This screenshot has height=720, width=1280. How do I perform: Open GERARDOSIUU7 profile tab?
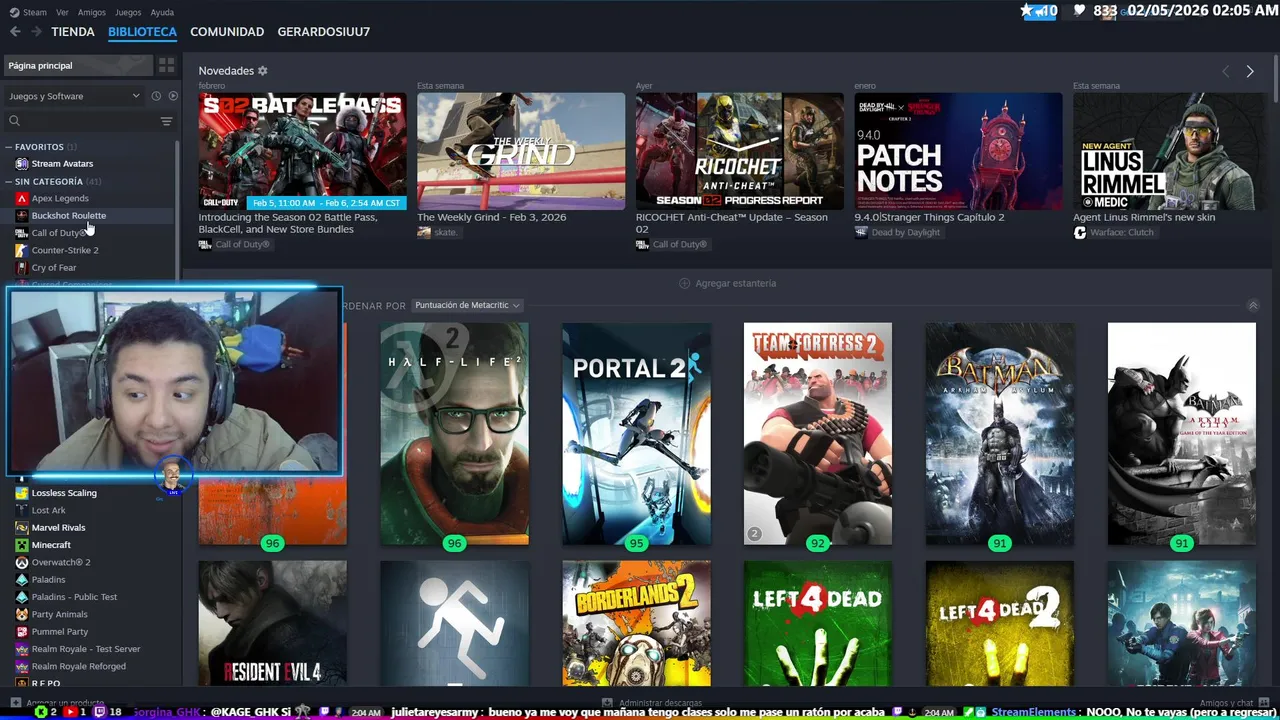324,32
